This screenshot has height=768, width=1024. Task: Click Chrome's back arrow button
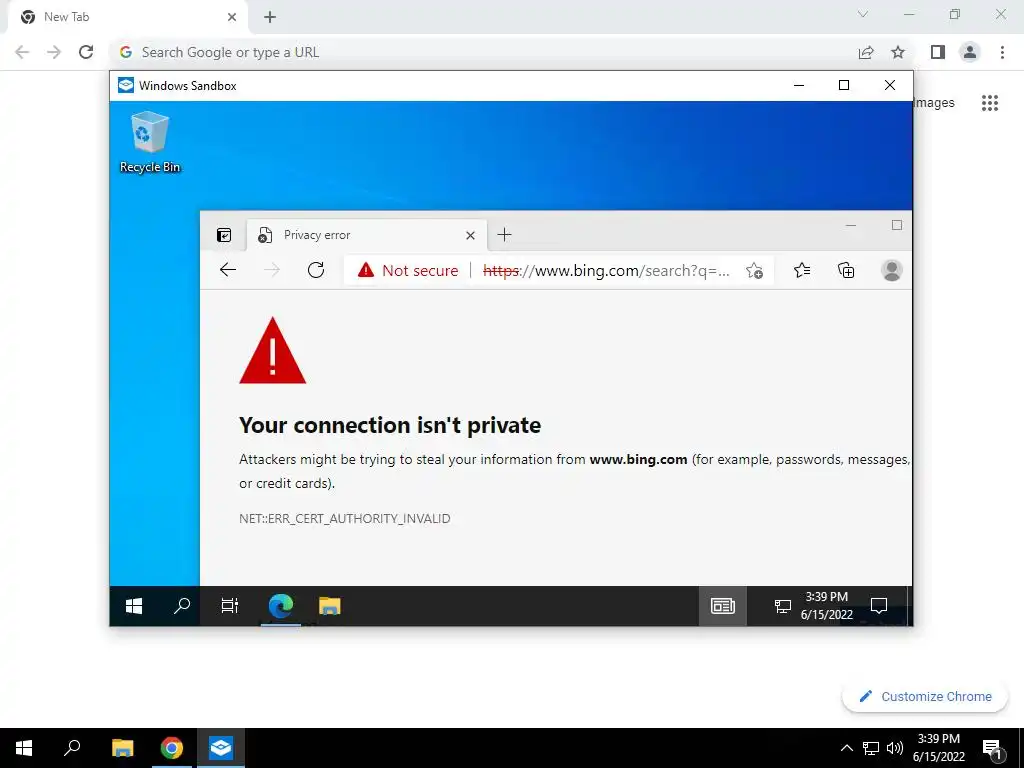[x=22, y=52]
